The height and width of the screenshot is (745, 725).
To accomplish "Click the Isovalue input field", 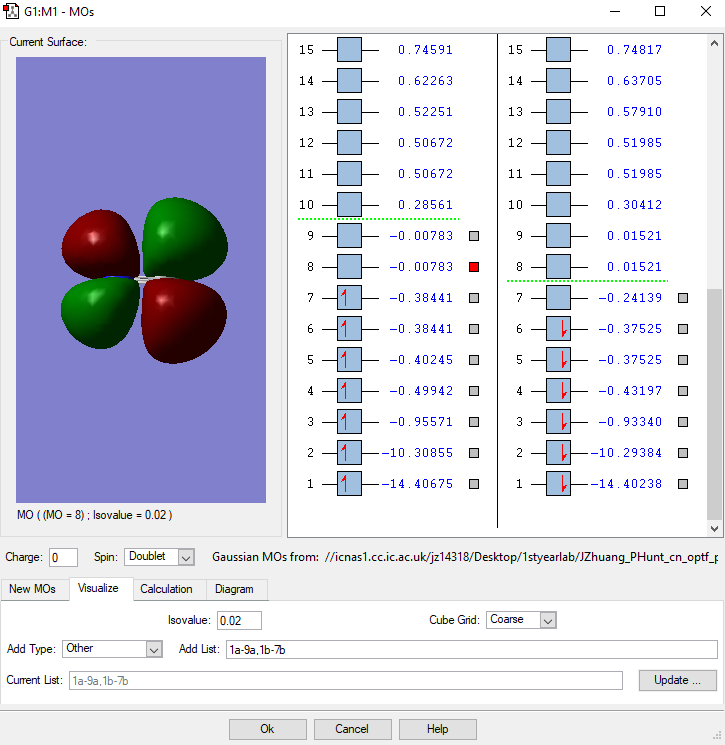I will [239, 620].
